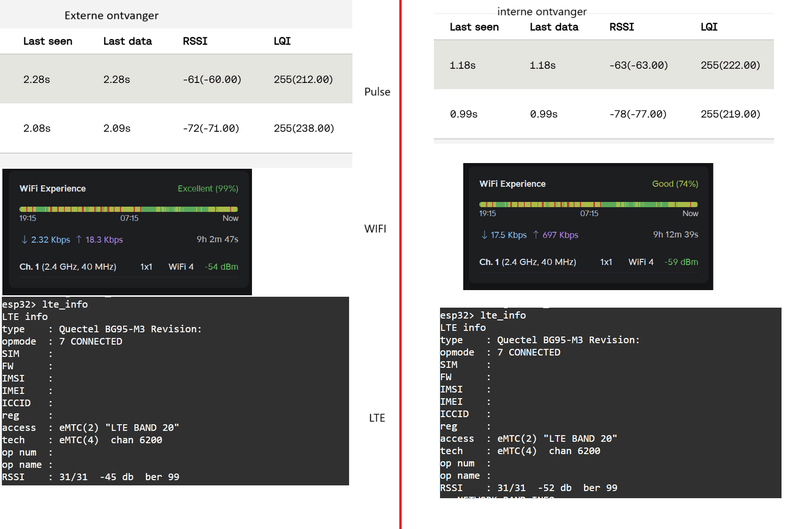800x529 pixels.
Task: Click the lte_info command in left terminal
Action: point(65,305)
